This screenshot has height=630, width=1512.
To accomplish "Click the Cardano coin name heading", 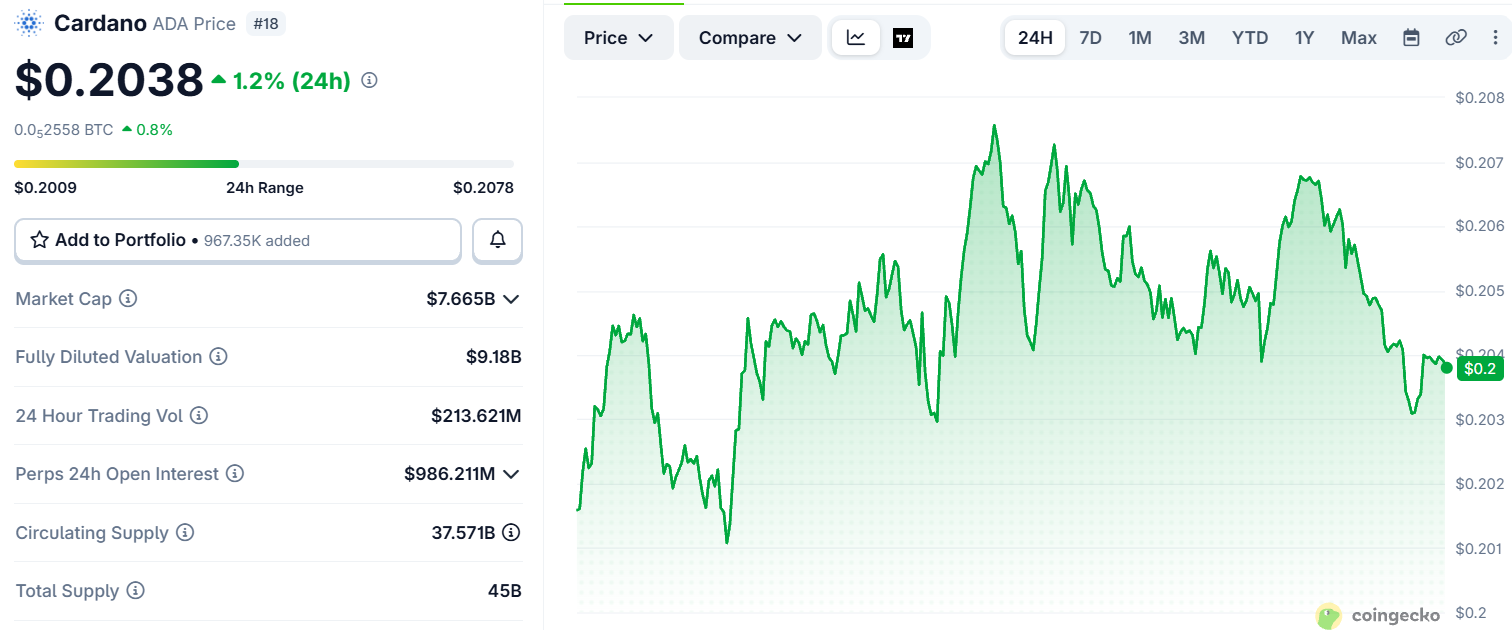I will [x=100, y=23].
